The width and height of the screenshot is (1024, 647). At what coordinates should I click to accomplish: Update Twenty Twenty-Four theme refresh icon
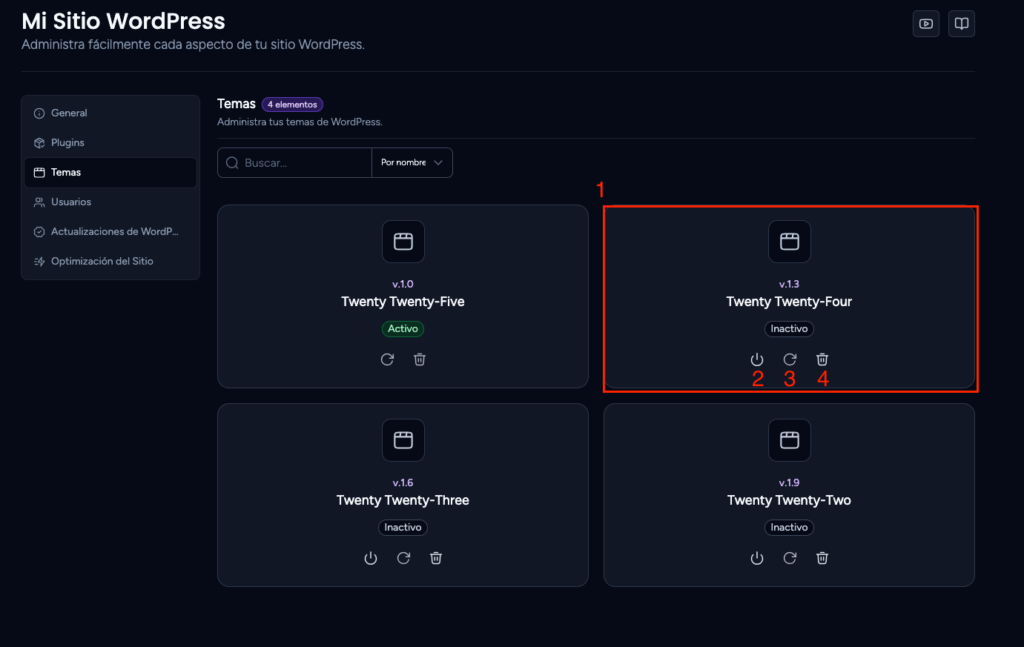tap(790, 360)
